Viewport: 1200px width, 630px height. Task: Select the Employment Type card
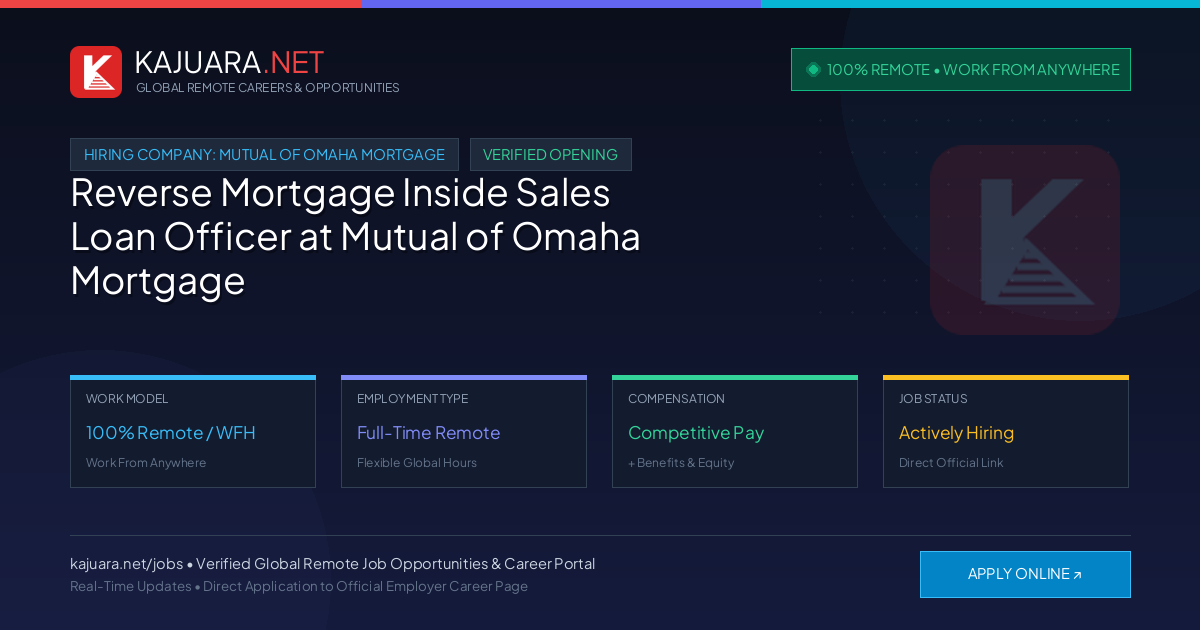click(464, 432)
